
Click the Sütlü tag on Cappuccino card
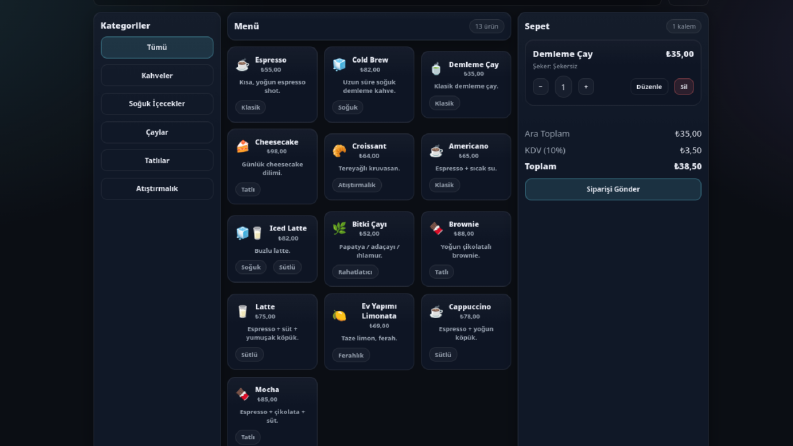(443, 354)
